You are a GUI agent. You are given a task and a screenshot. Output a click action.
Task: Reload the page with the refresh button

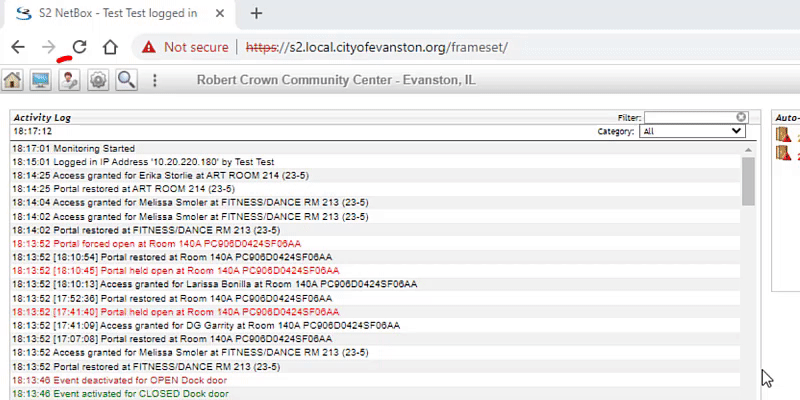click(79, 47)
